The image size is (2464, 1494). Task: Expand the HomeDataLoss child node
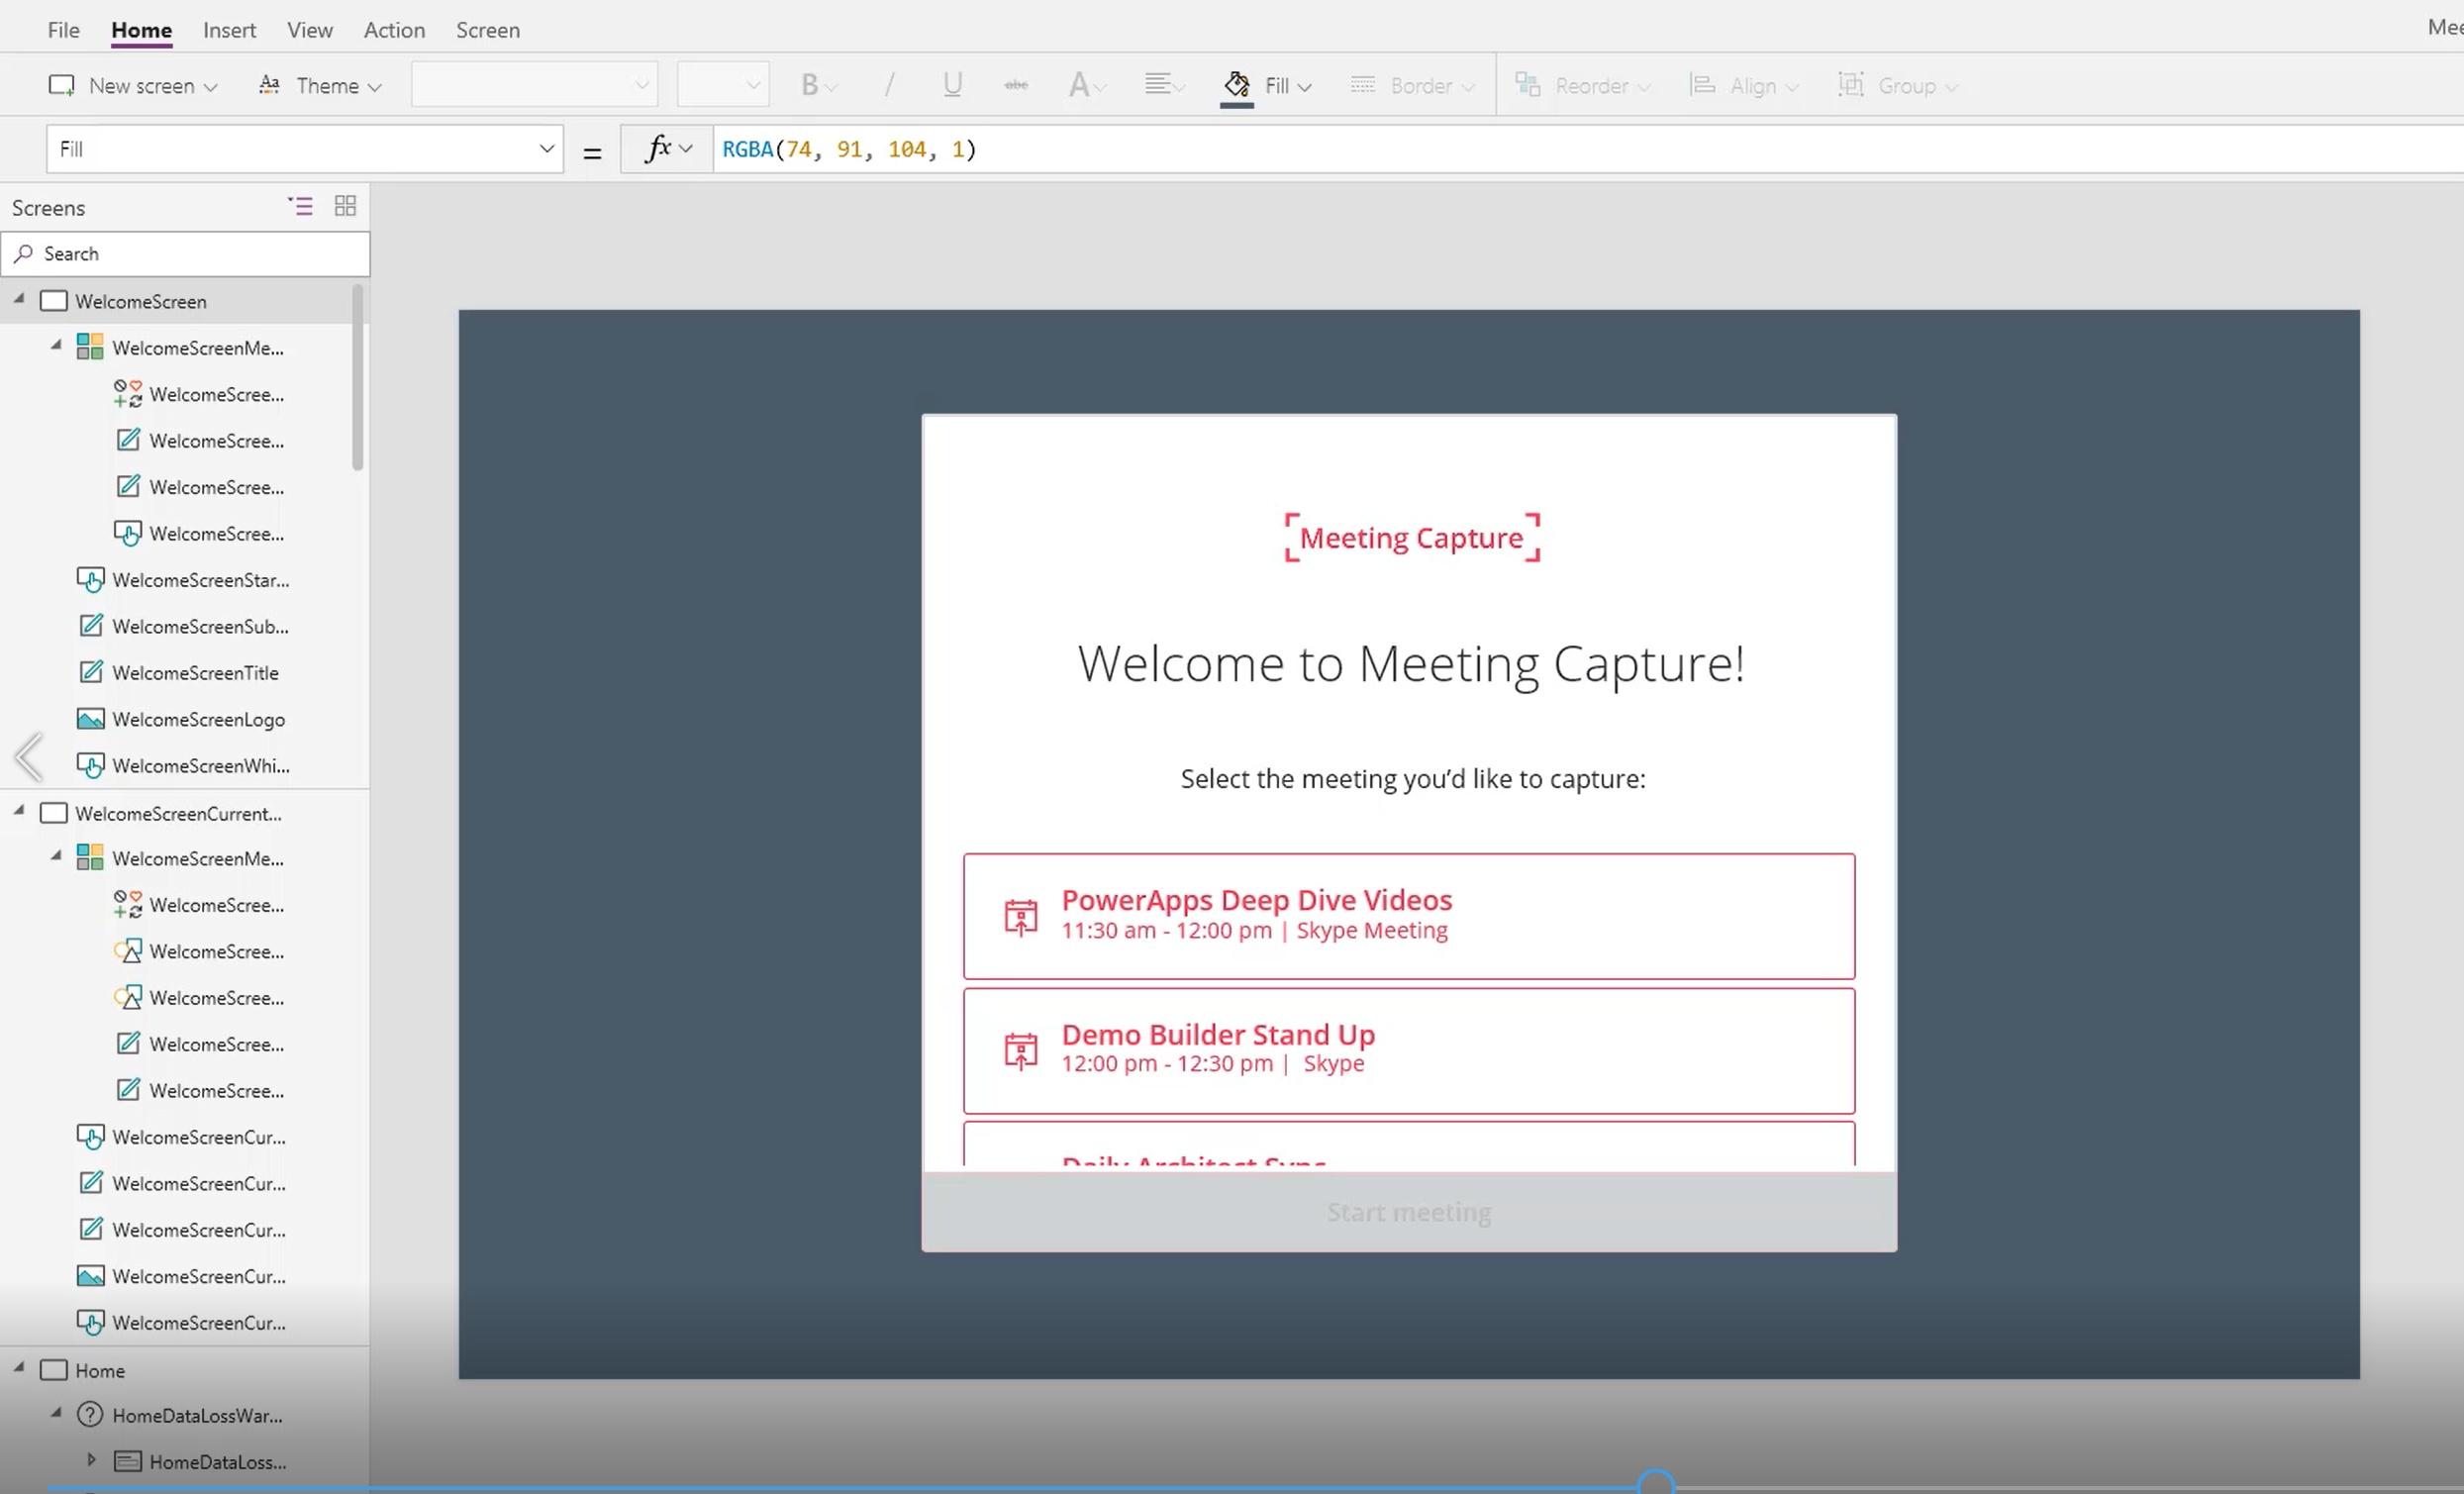coord(91,1460)
